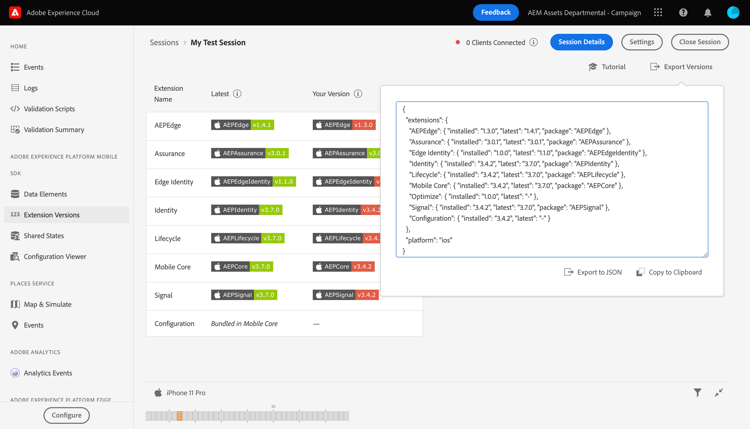The width and height of the screenshot is (750, 429).
Task: Open Configuration Viewer in sidebar
Action: point(55,256)
